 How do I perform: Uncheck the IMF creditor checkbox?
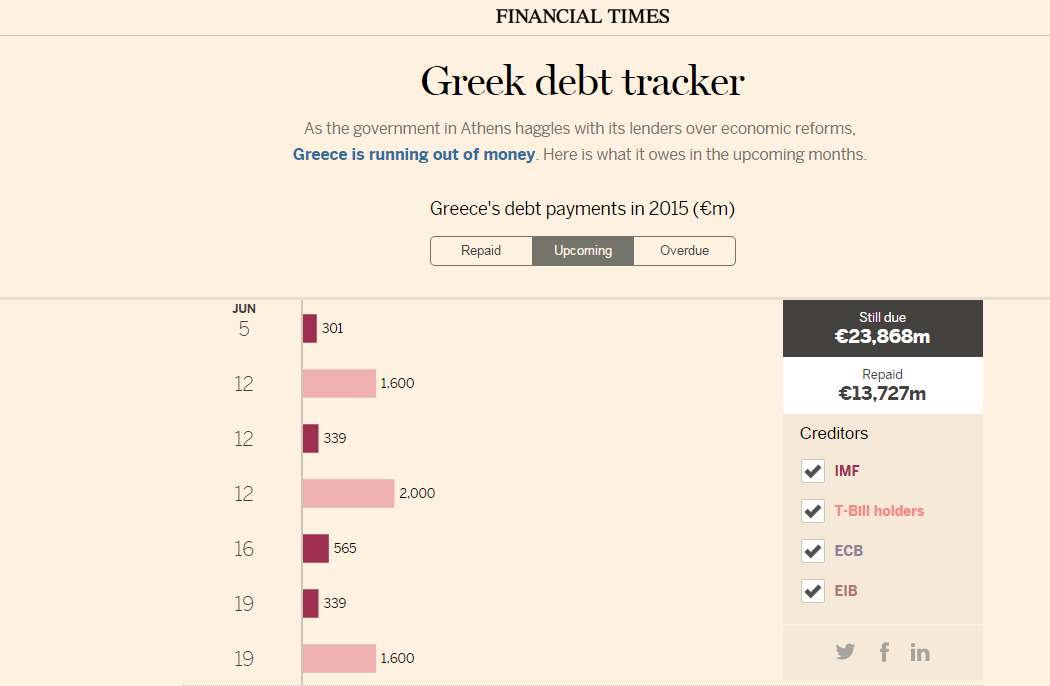pyautogui.click(x=813, y=471)
